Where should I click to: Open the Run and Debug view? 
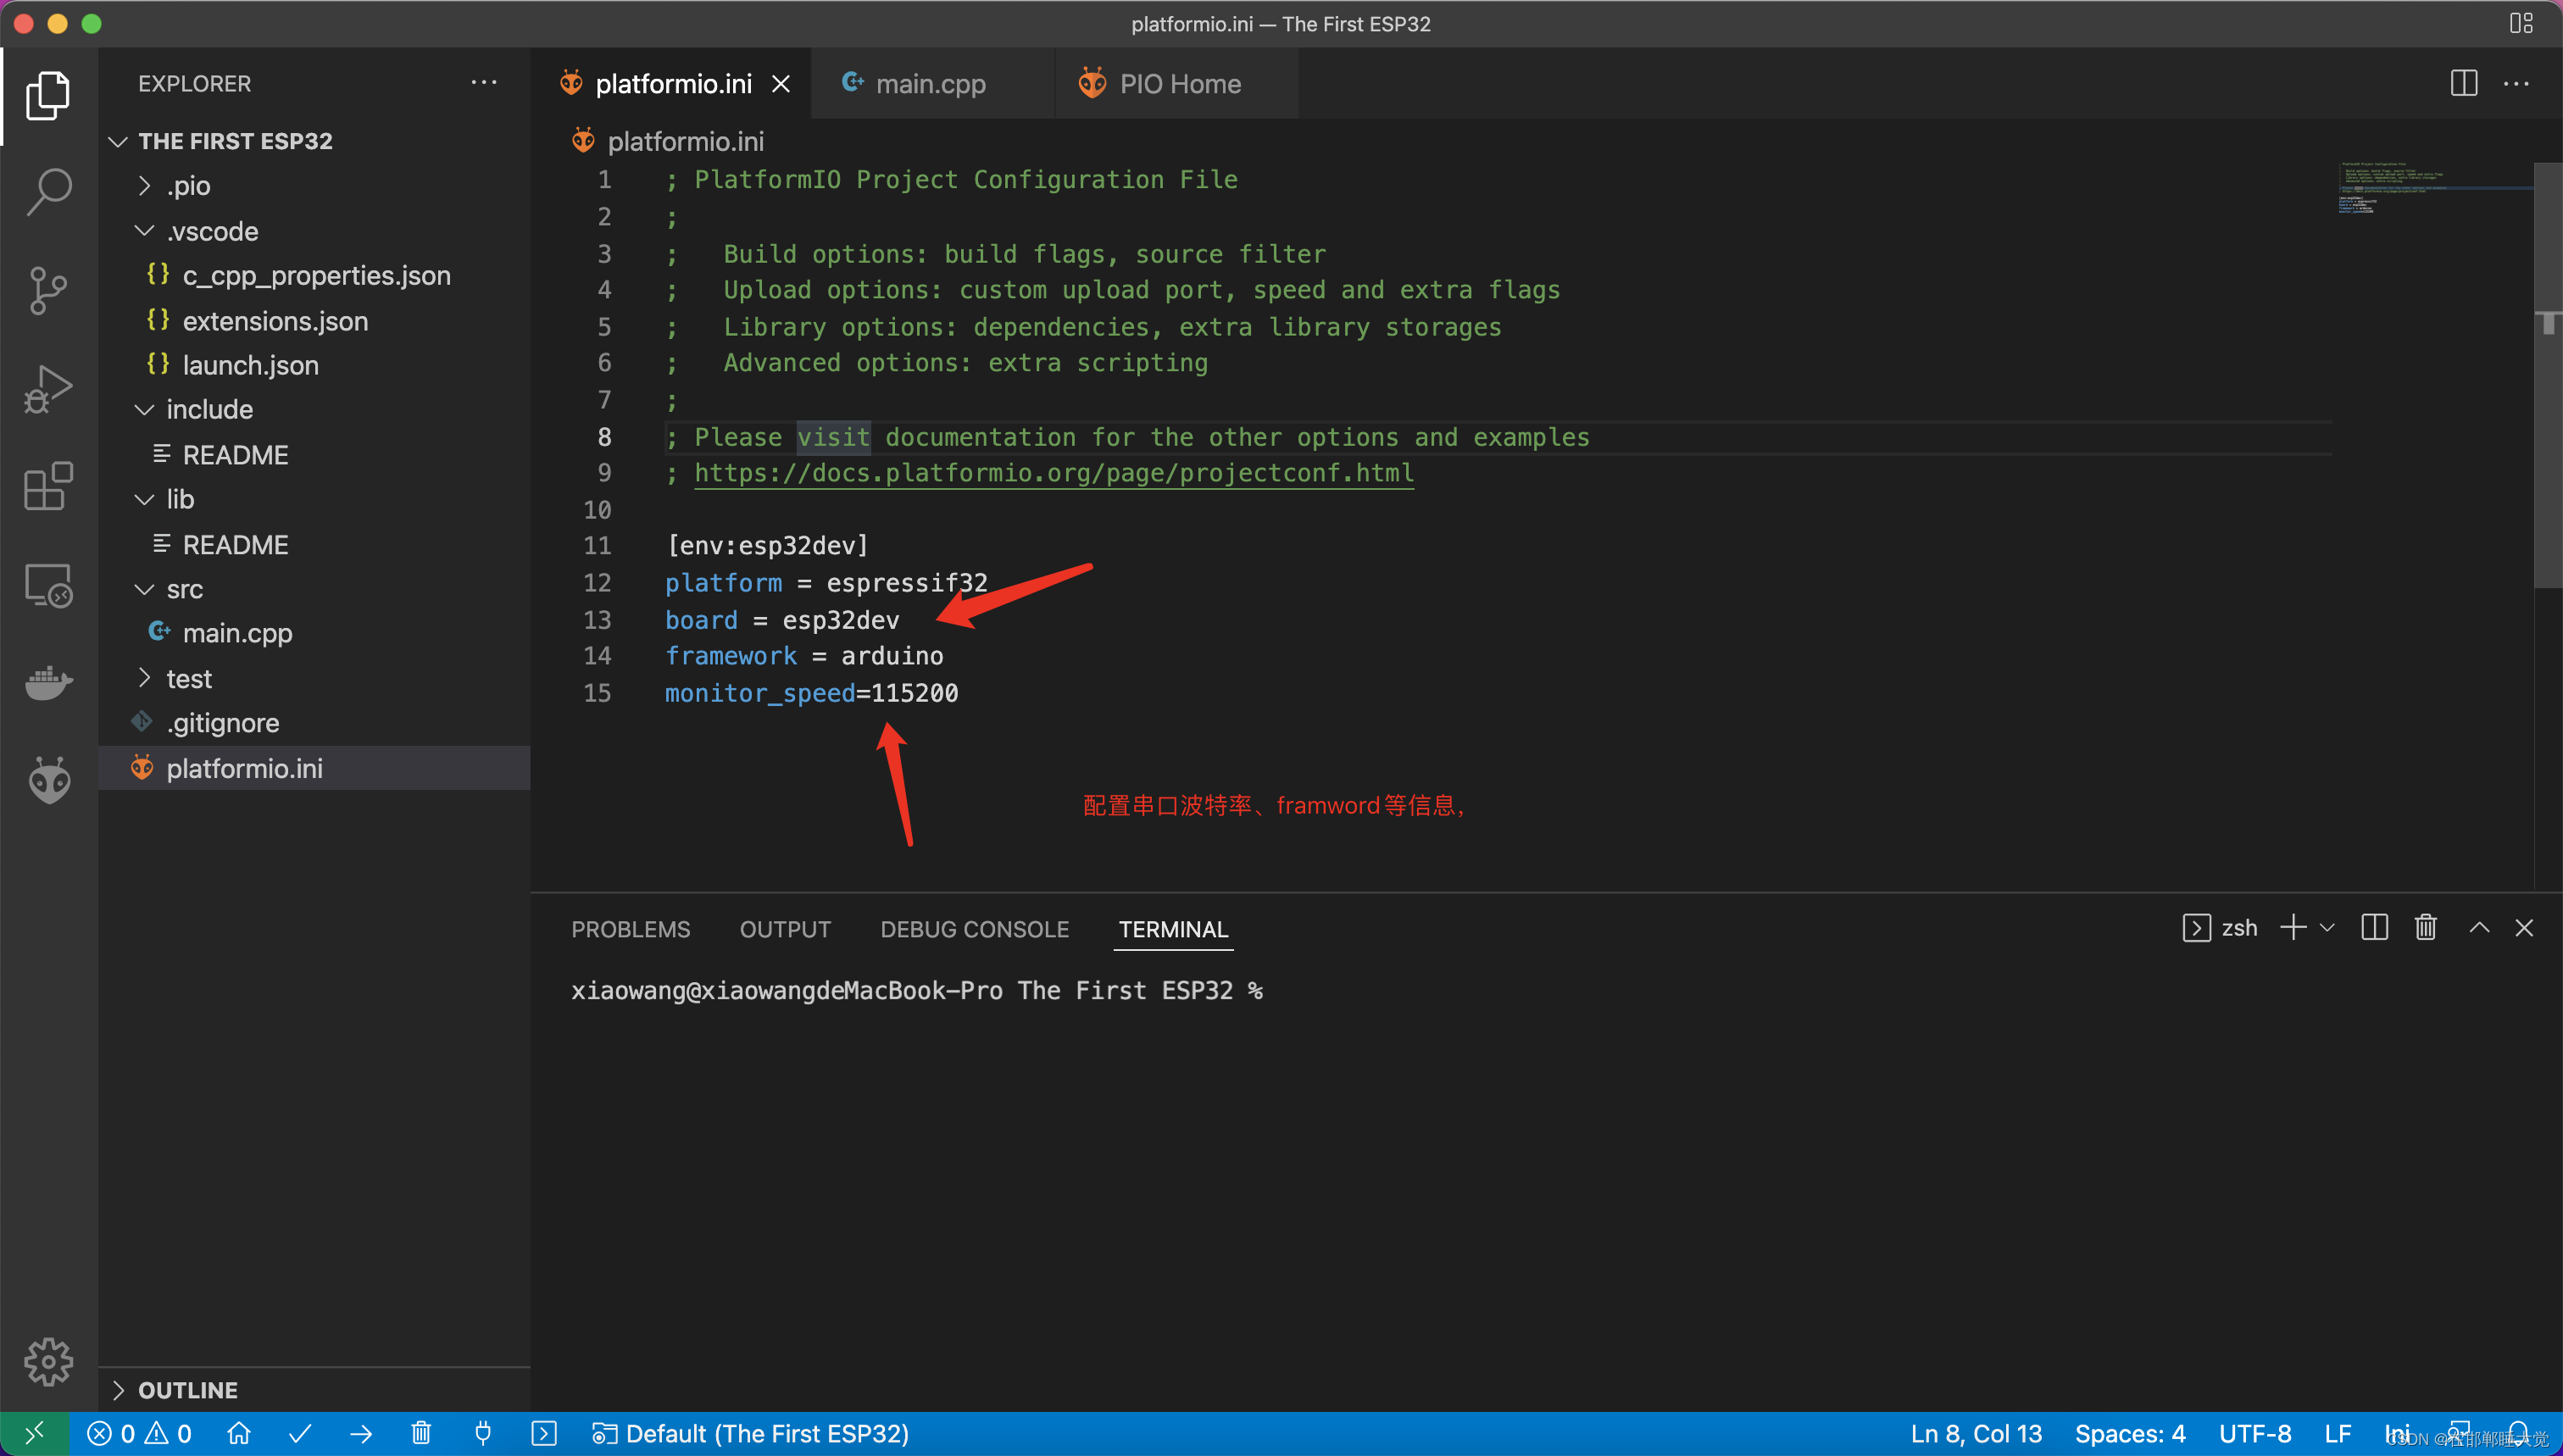click(48, 388)
